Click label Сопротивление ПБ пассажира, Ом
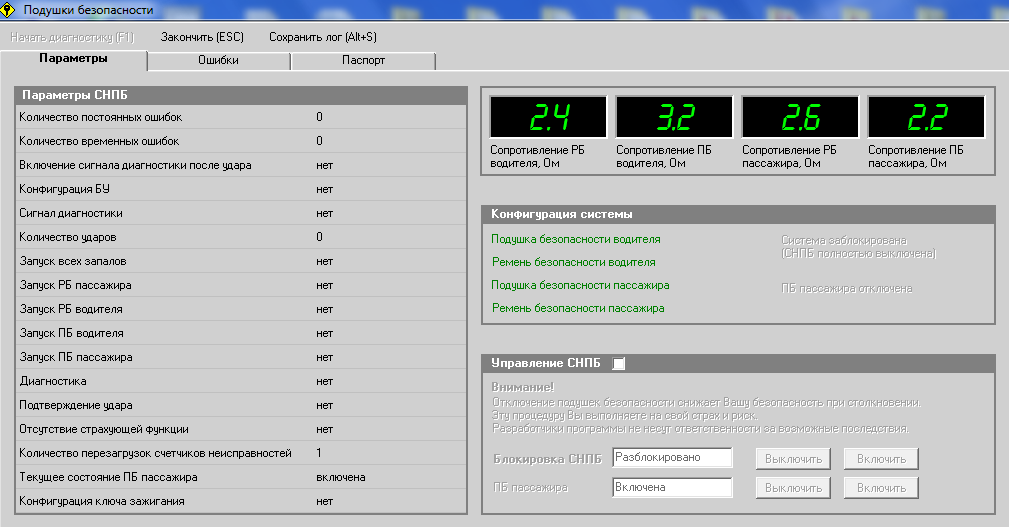This screenshot has height=527, width=1009. click(x=916, y=156)
